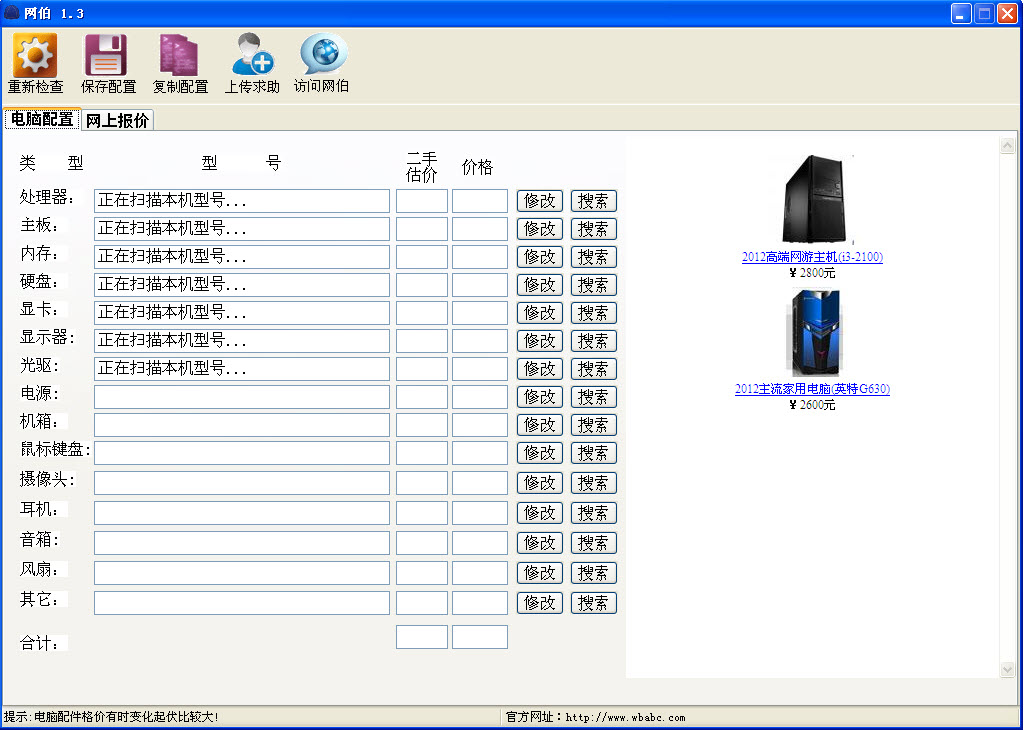The image size is (1025, 730).
Task: Click the 保存配置 floppy disk icon
Action: point(105,55)
